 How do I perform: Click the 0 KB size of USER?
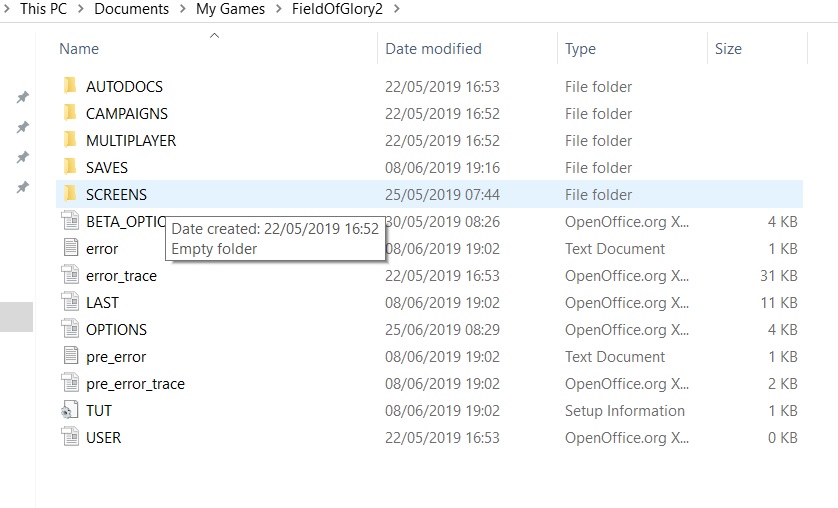coord(782,437)
